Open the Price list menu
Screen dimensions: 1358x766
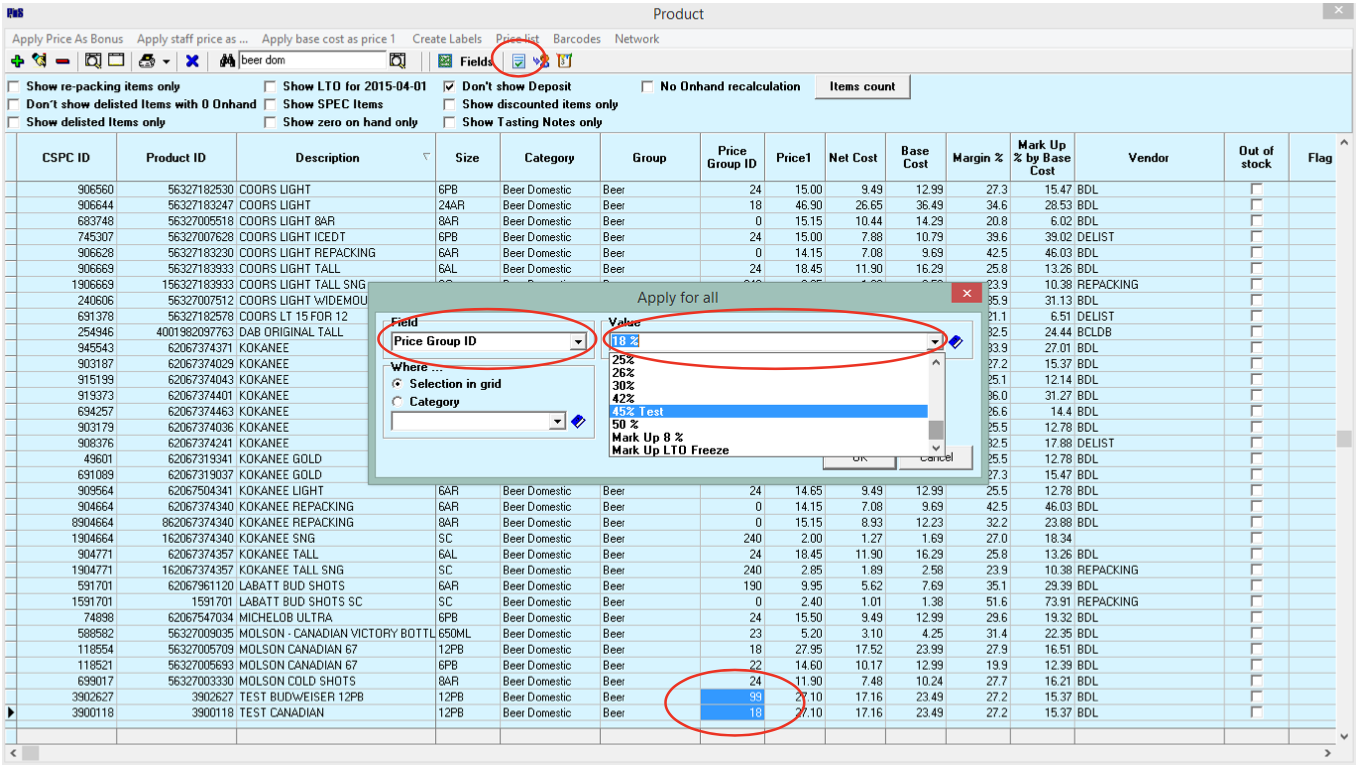[x=518, y=39]
